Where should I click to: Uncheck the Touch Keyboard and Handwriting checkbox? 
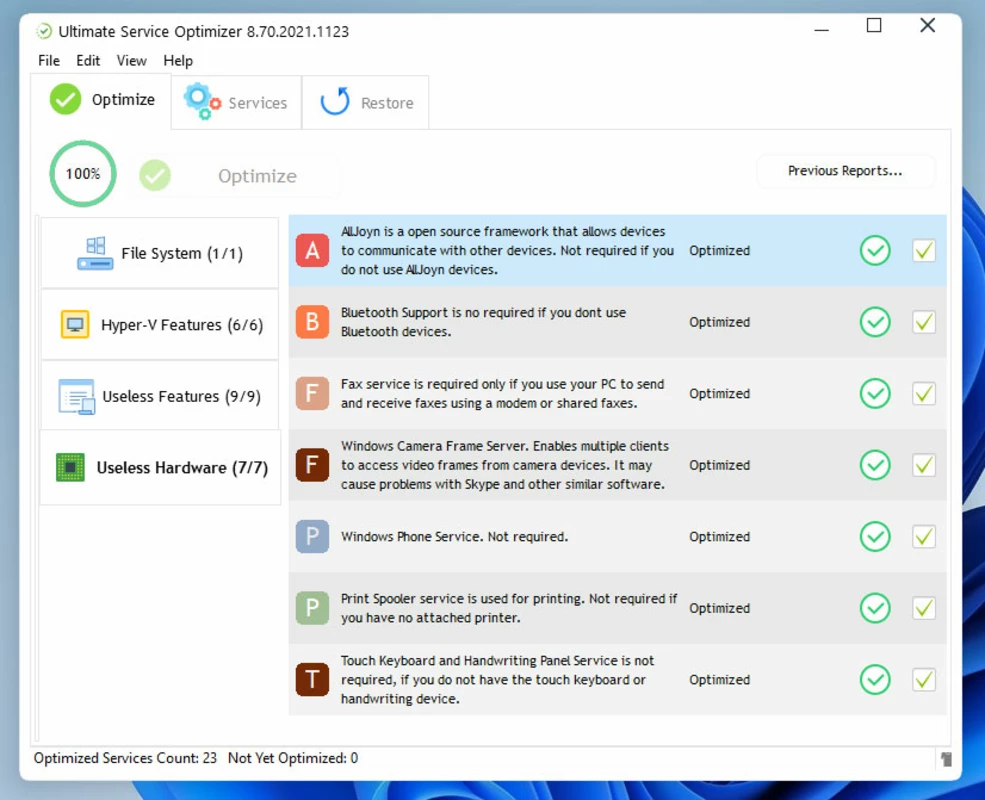point(924,679)
